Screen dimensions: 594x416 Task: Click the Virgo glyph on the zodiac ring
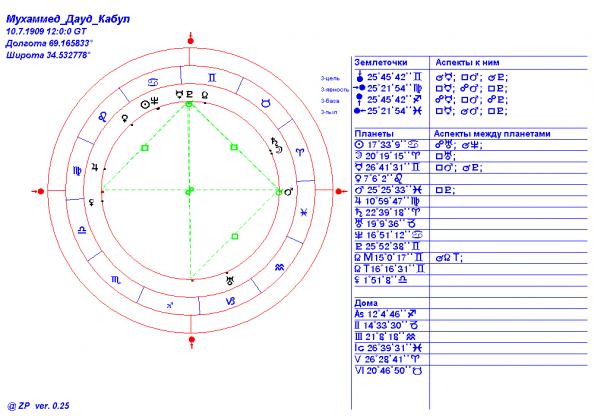coord(77,171)
